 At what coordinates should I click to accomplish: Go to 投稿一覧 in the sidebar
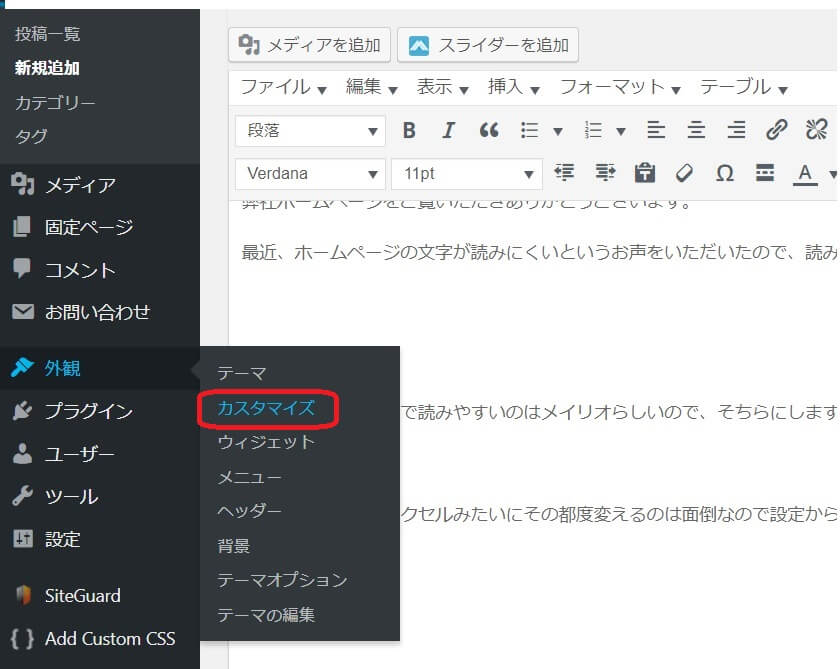(x=47, y=34)
